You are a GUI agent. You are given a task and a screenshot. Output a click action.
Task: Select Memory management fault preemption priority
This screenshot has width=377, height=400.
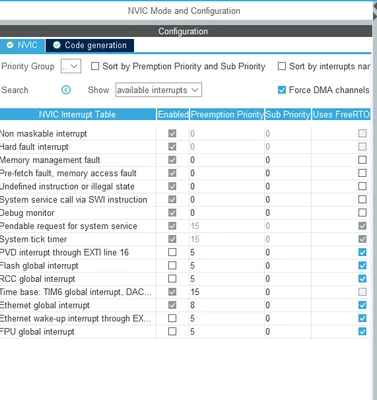coord(227,160)
